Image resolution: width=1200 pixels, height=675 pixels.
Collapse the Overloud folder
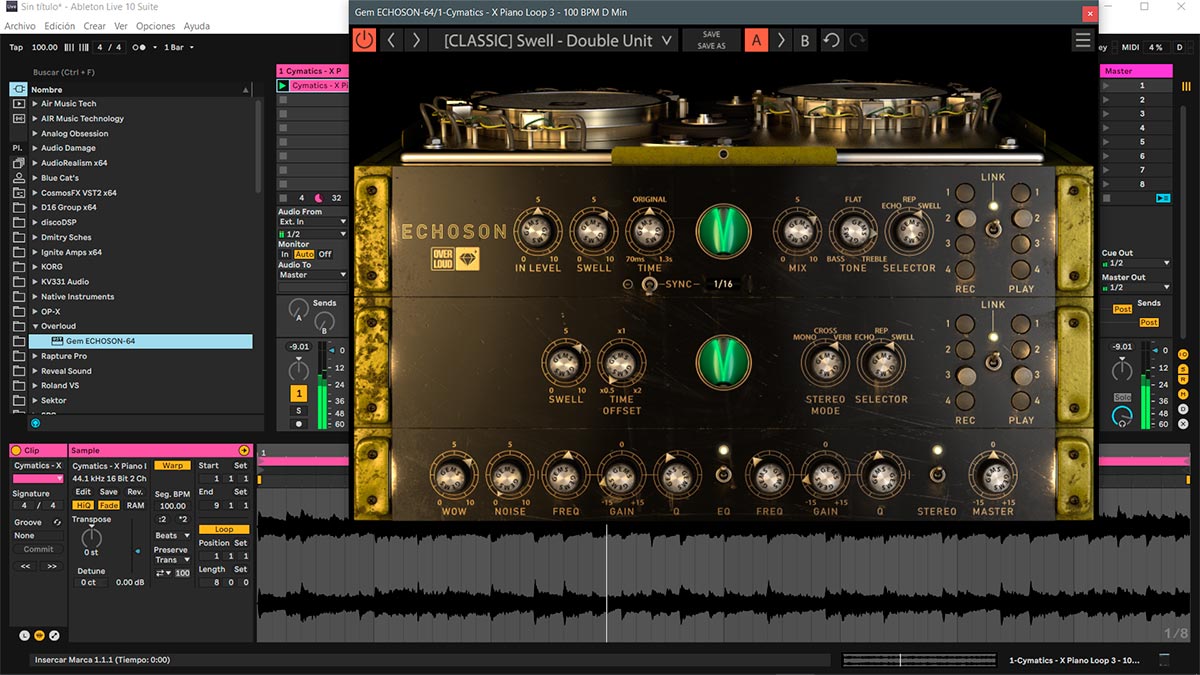point(35,326)
